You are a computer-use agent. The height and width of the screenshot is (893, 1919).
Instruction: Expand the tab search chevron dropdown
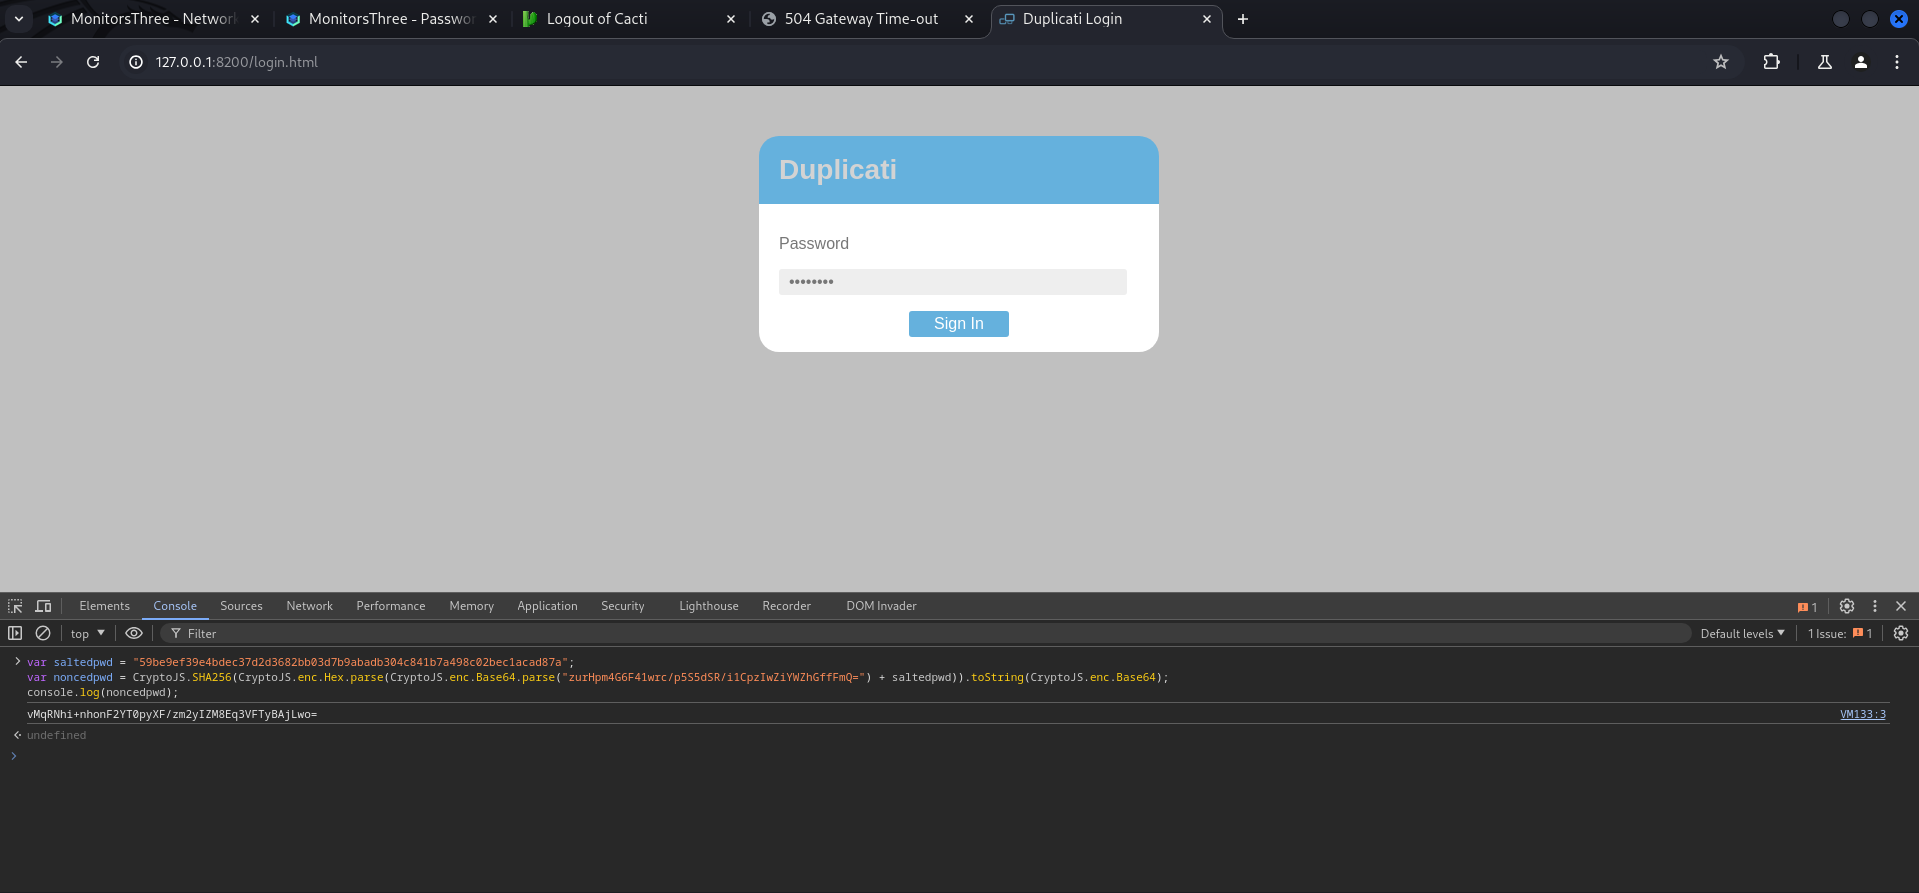[x=19, y=19]
